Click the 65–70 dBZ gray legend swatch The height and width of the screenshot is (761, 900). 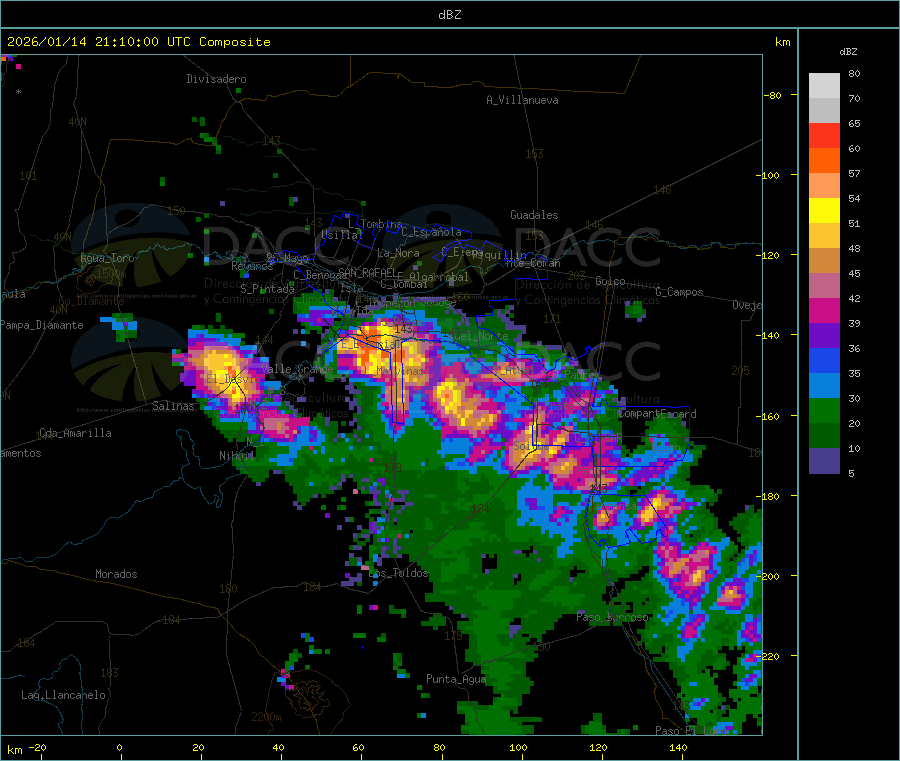824,111
